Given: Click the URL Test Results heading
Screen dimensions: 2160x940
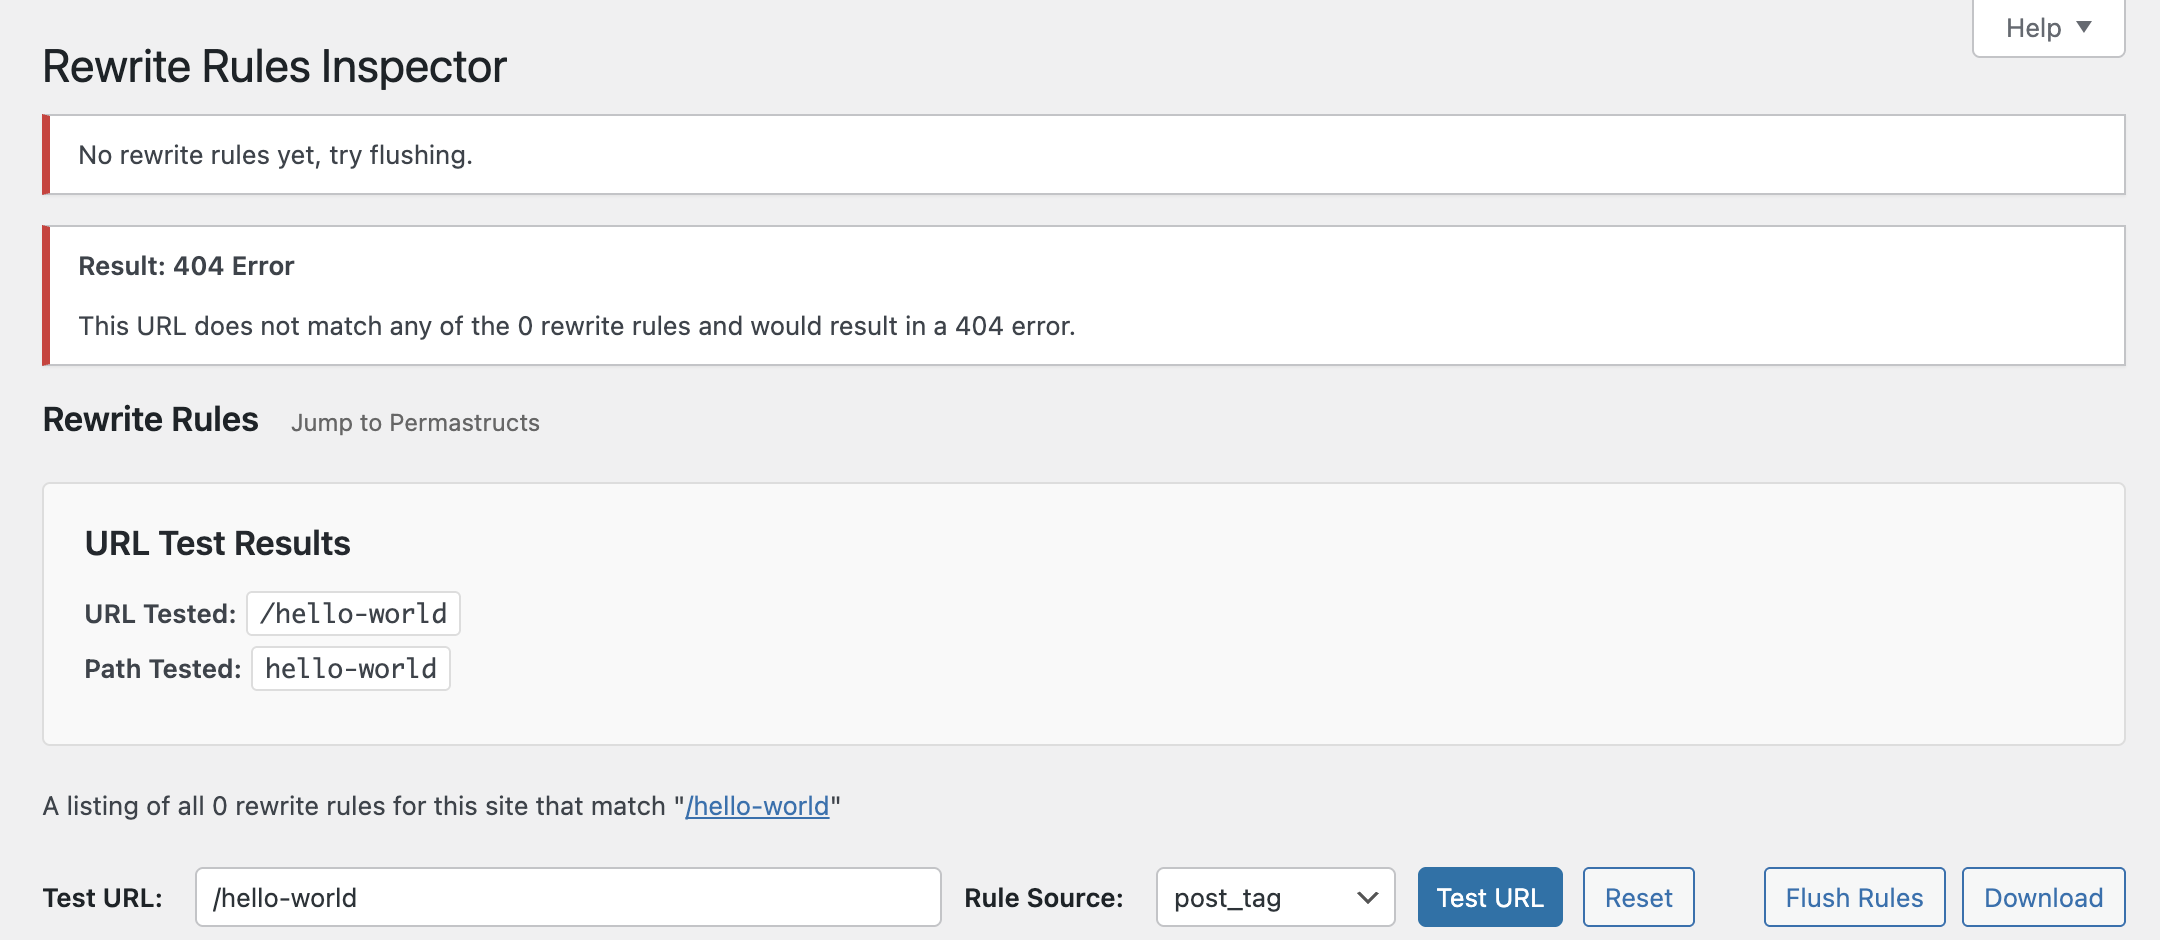Looking at the screenshot, I should tap(218, 543).
